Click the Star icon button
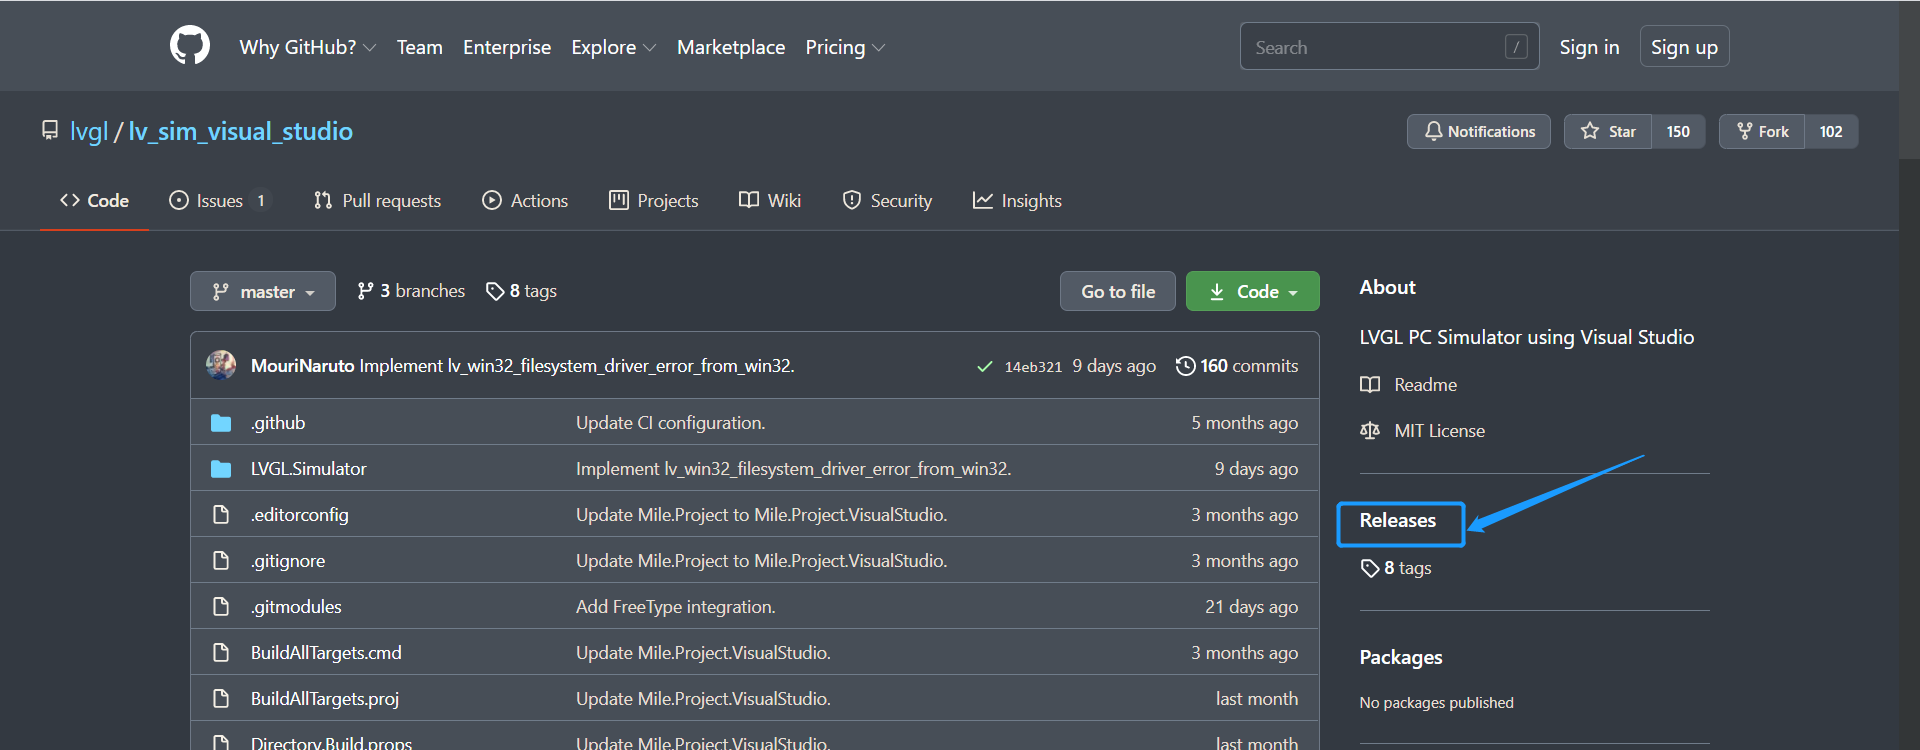Image resolution: width=1920 pixels, height=750 pixels. [x=1608, y=132]
